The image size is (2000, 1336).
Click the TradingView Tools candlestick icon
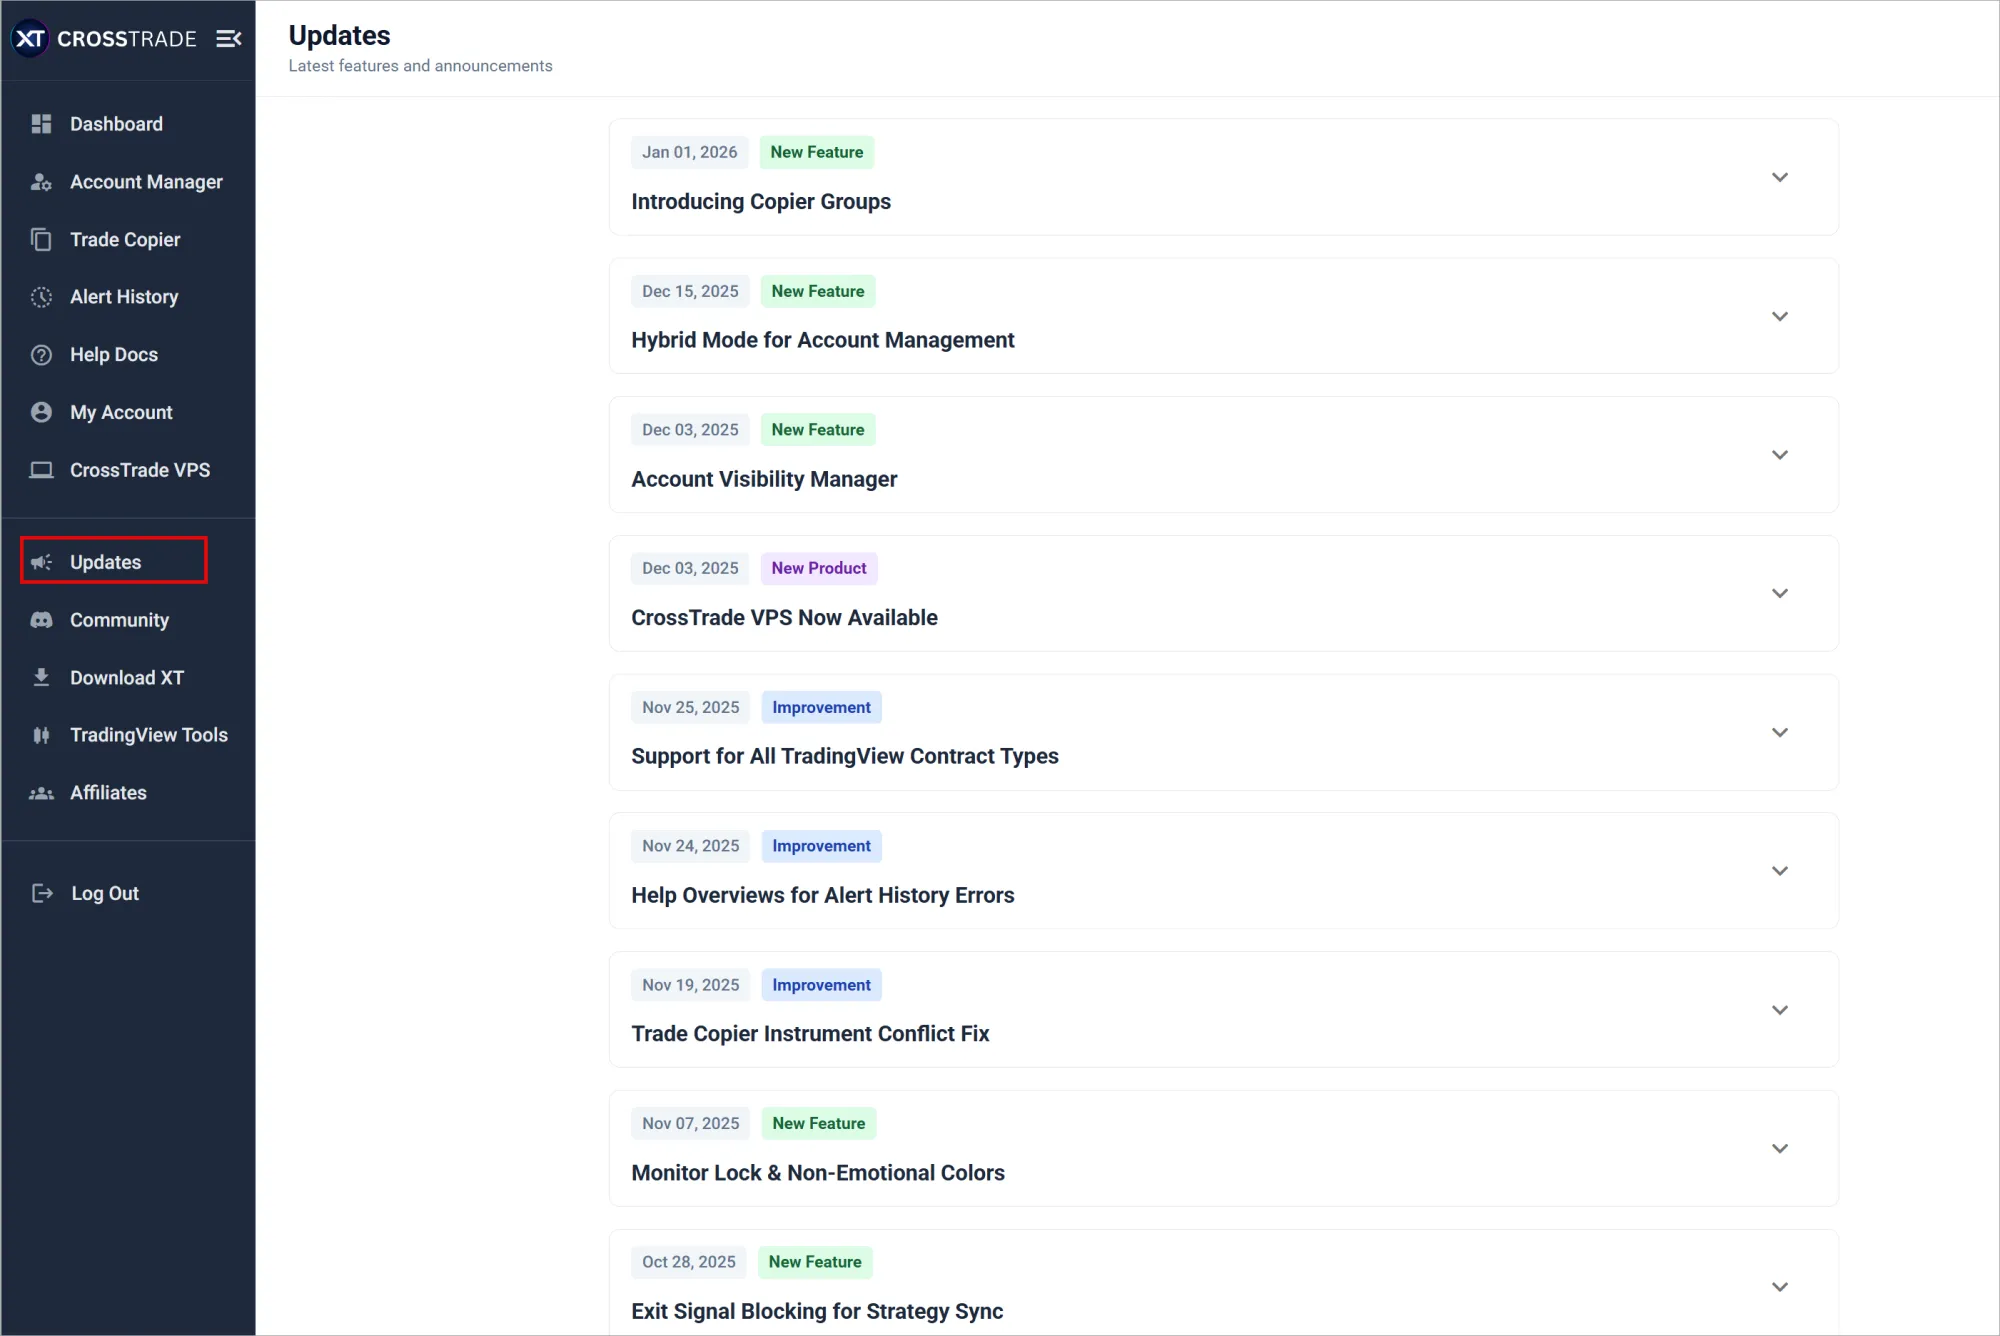click(41, 735)
